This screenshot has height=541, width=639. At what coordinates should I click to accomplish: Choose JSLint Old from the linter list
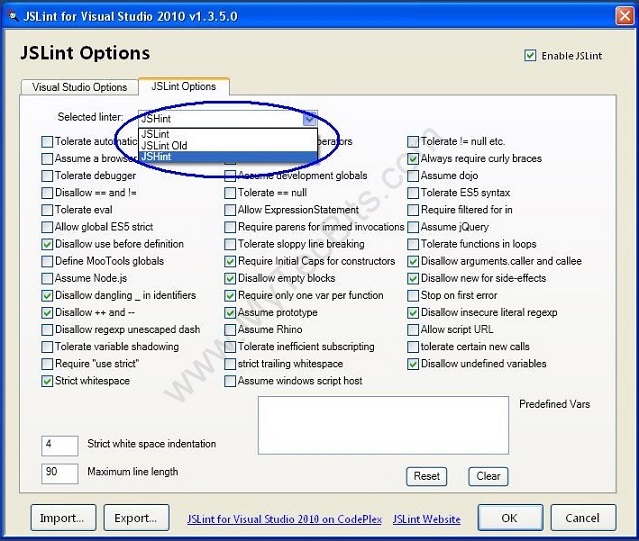228,145
